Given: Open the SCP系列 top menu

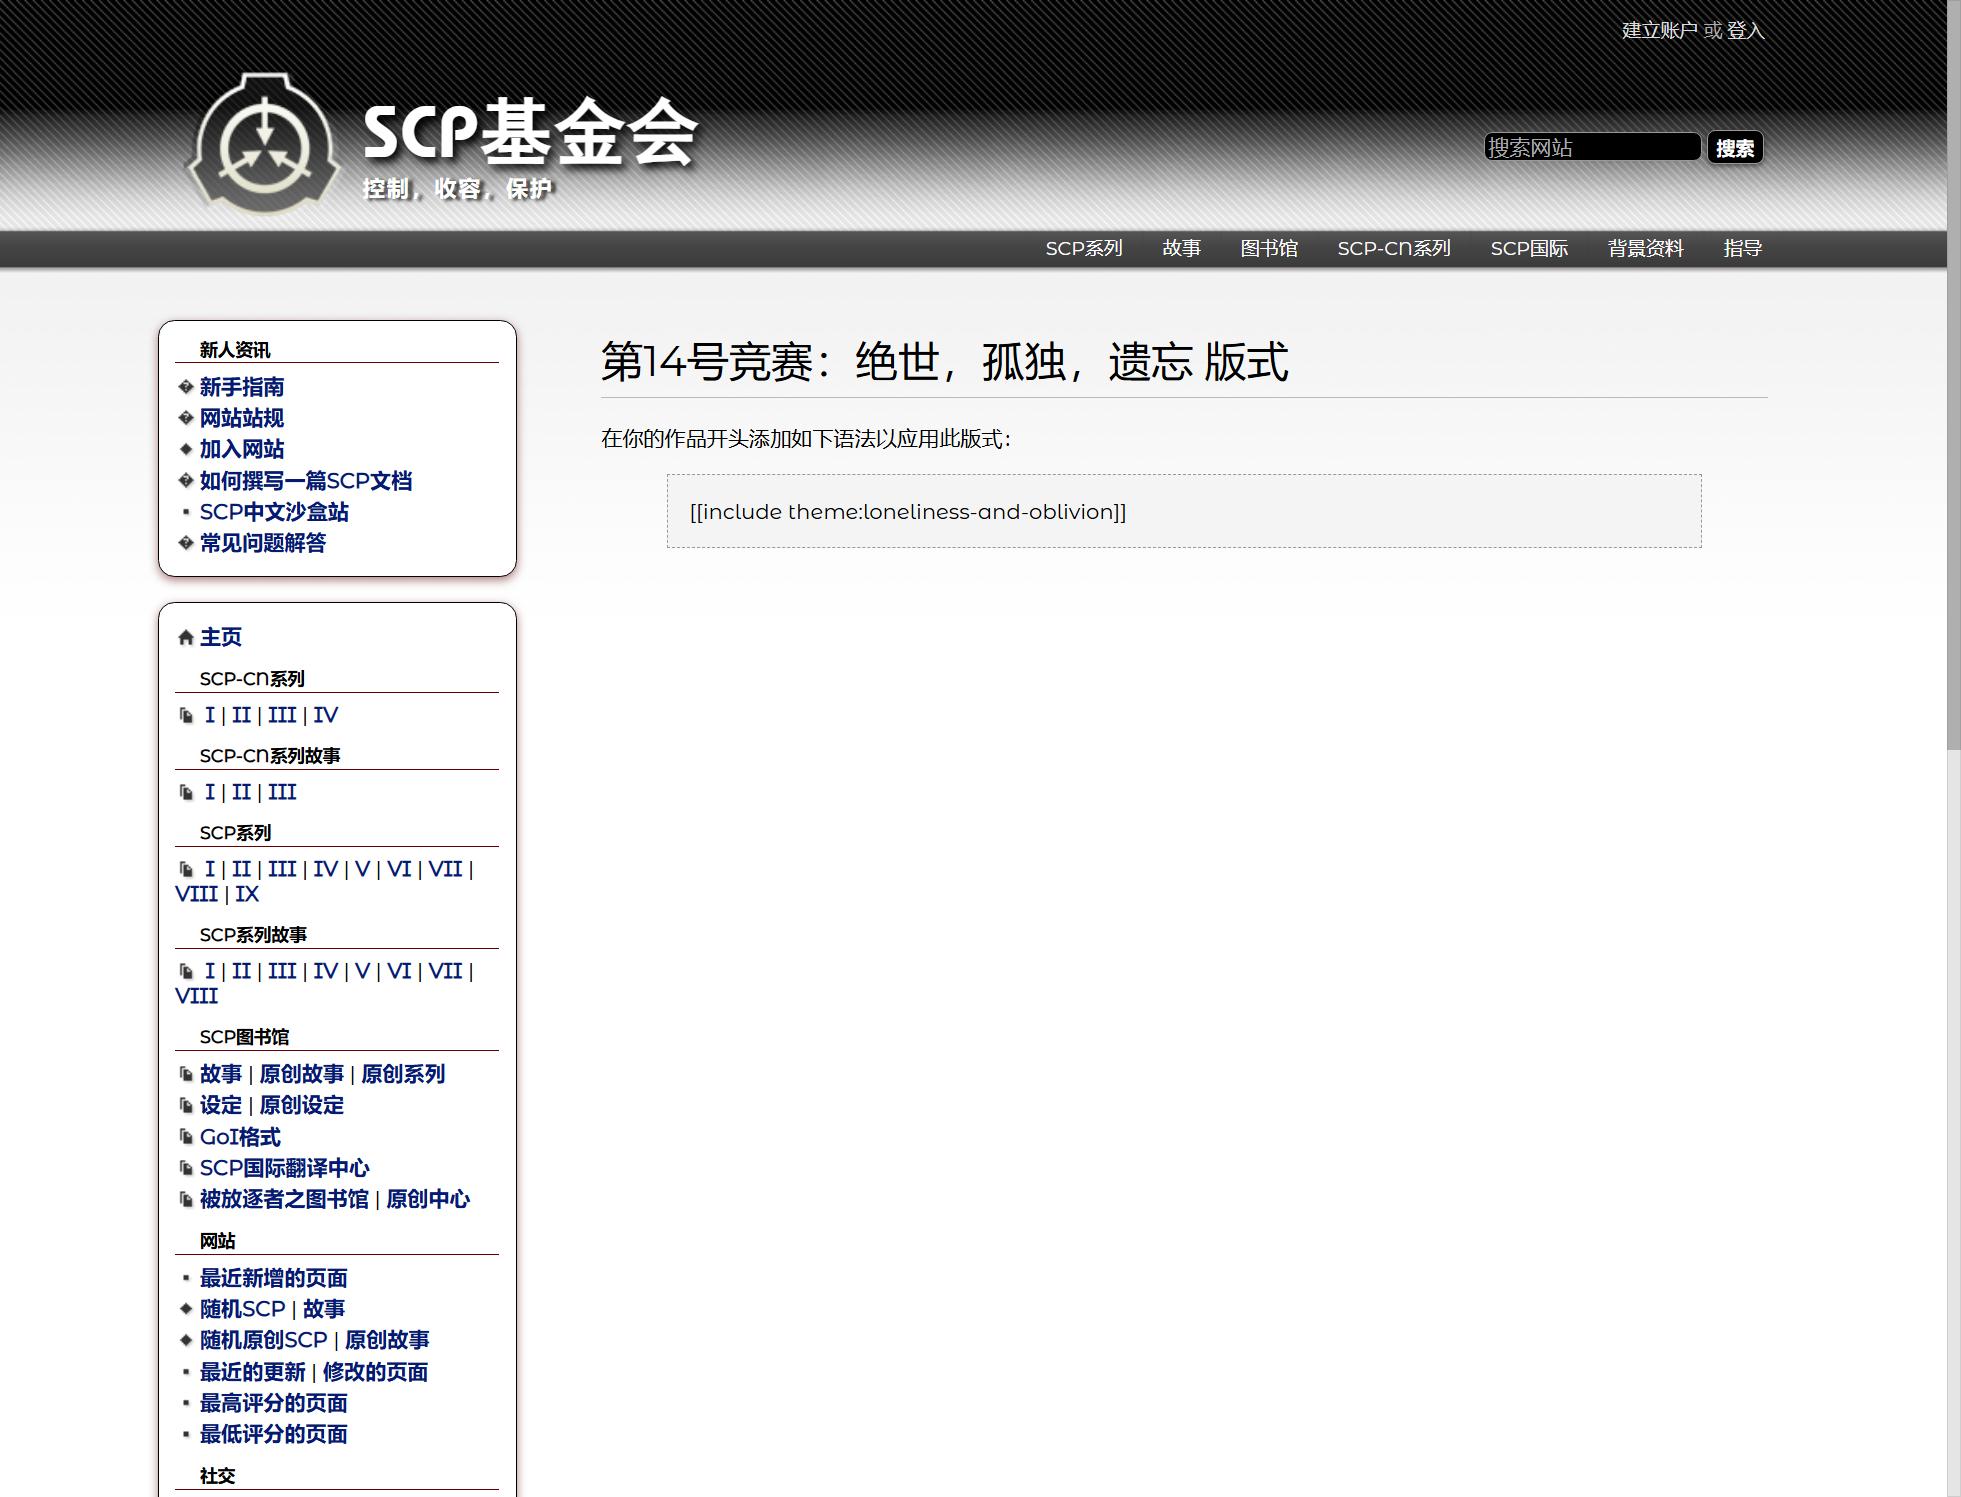Looking at the screenshot, I should 1083,249.
